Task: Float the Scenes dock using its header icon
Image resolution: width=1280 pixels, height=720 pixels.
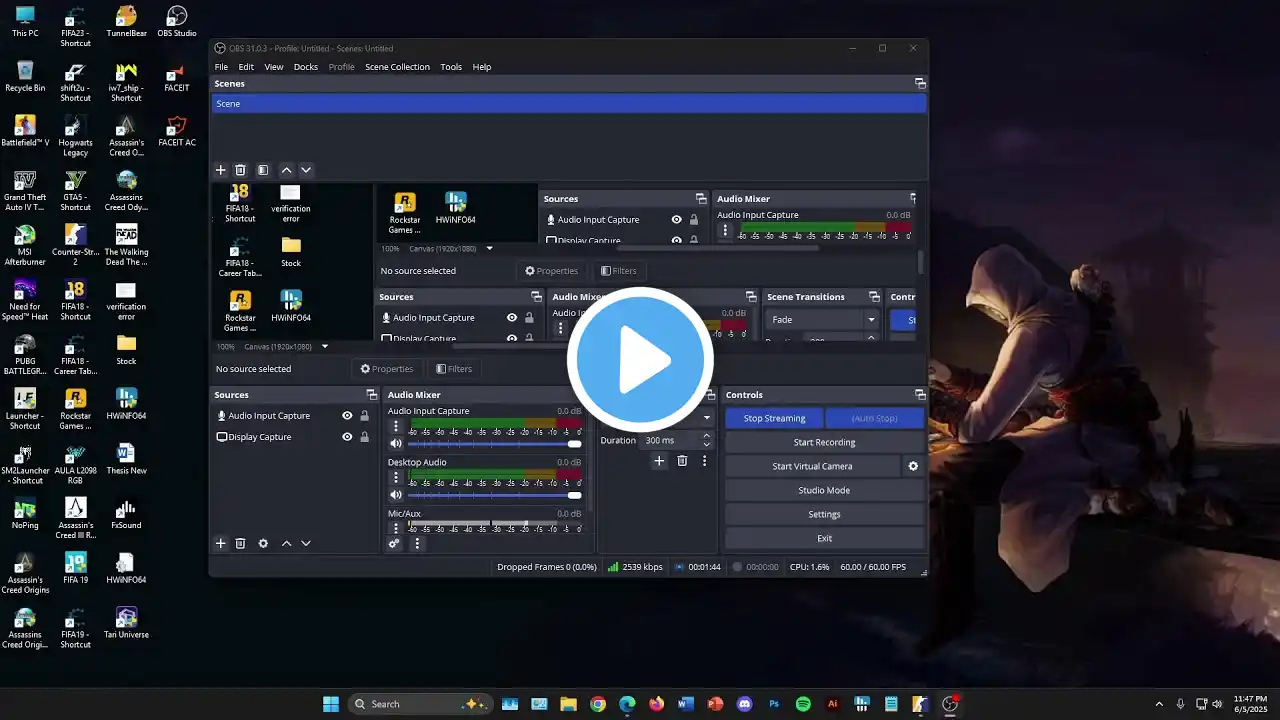Action: 920,84
